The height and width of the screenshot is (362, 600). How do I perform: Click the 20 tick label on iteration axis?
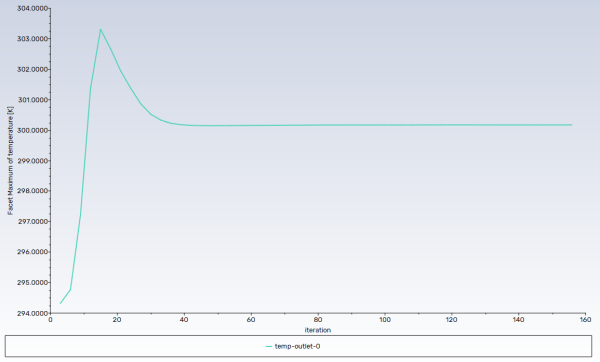coord(117,320)
